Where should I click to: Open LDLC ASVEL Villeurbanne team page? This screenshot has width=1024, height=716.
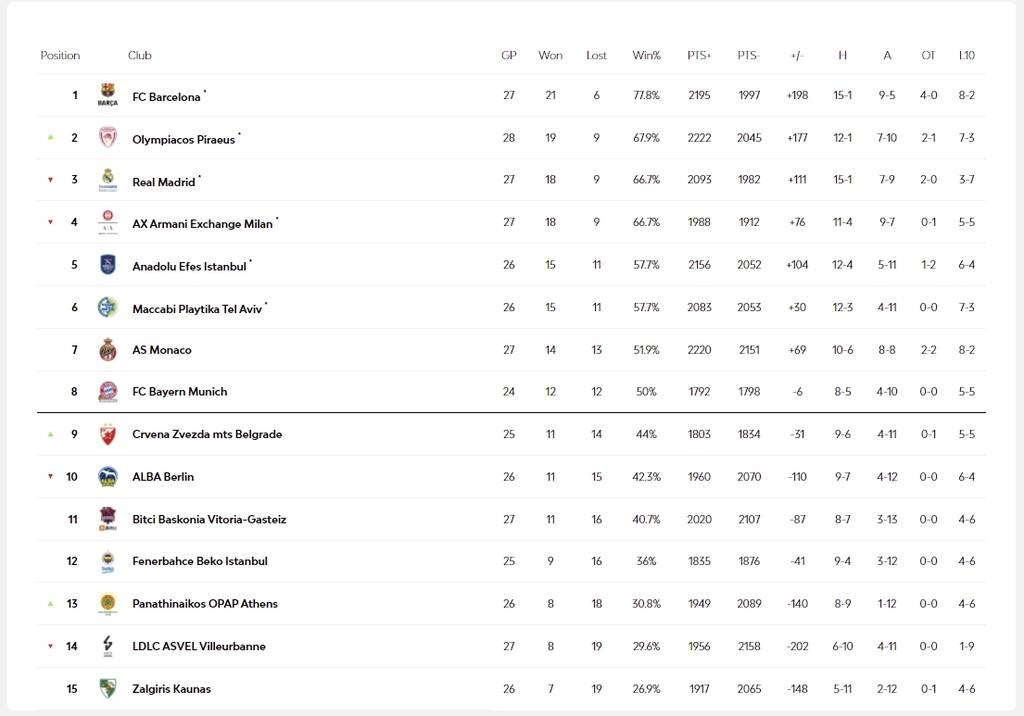pos(199,645)
